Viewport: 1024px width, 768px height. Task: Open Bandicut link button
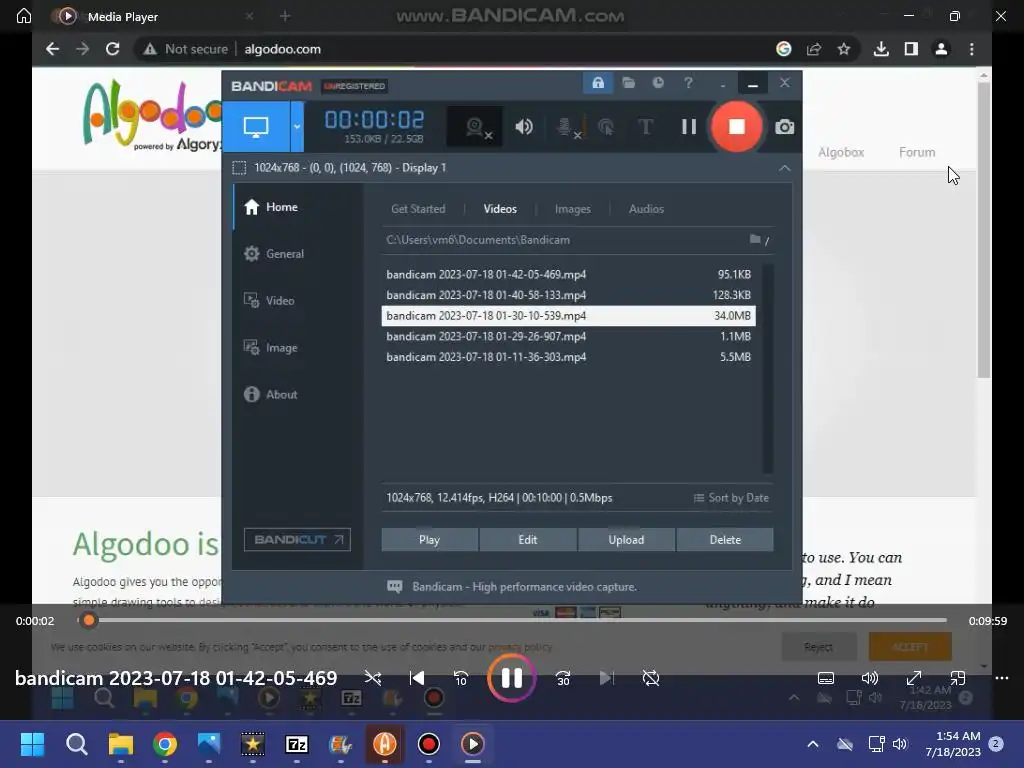297,540
